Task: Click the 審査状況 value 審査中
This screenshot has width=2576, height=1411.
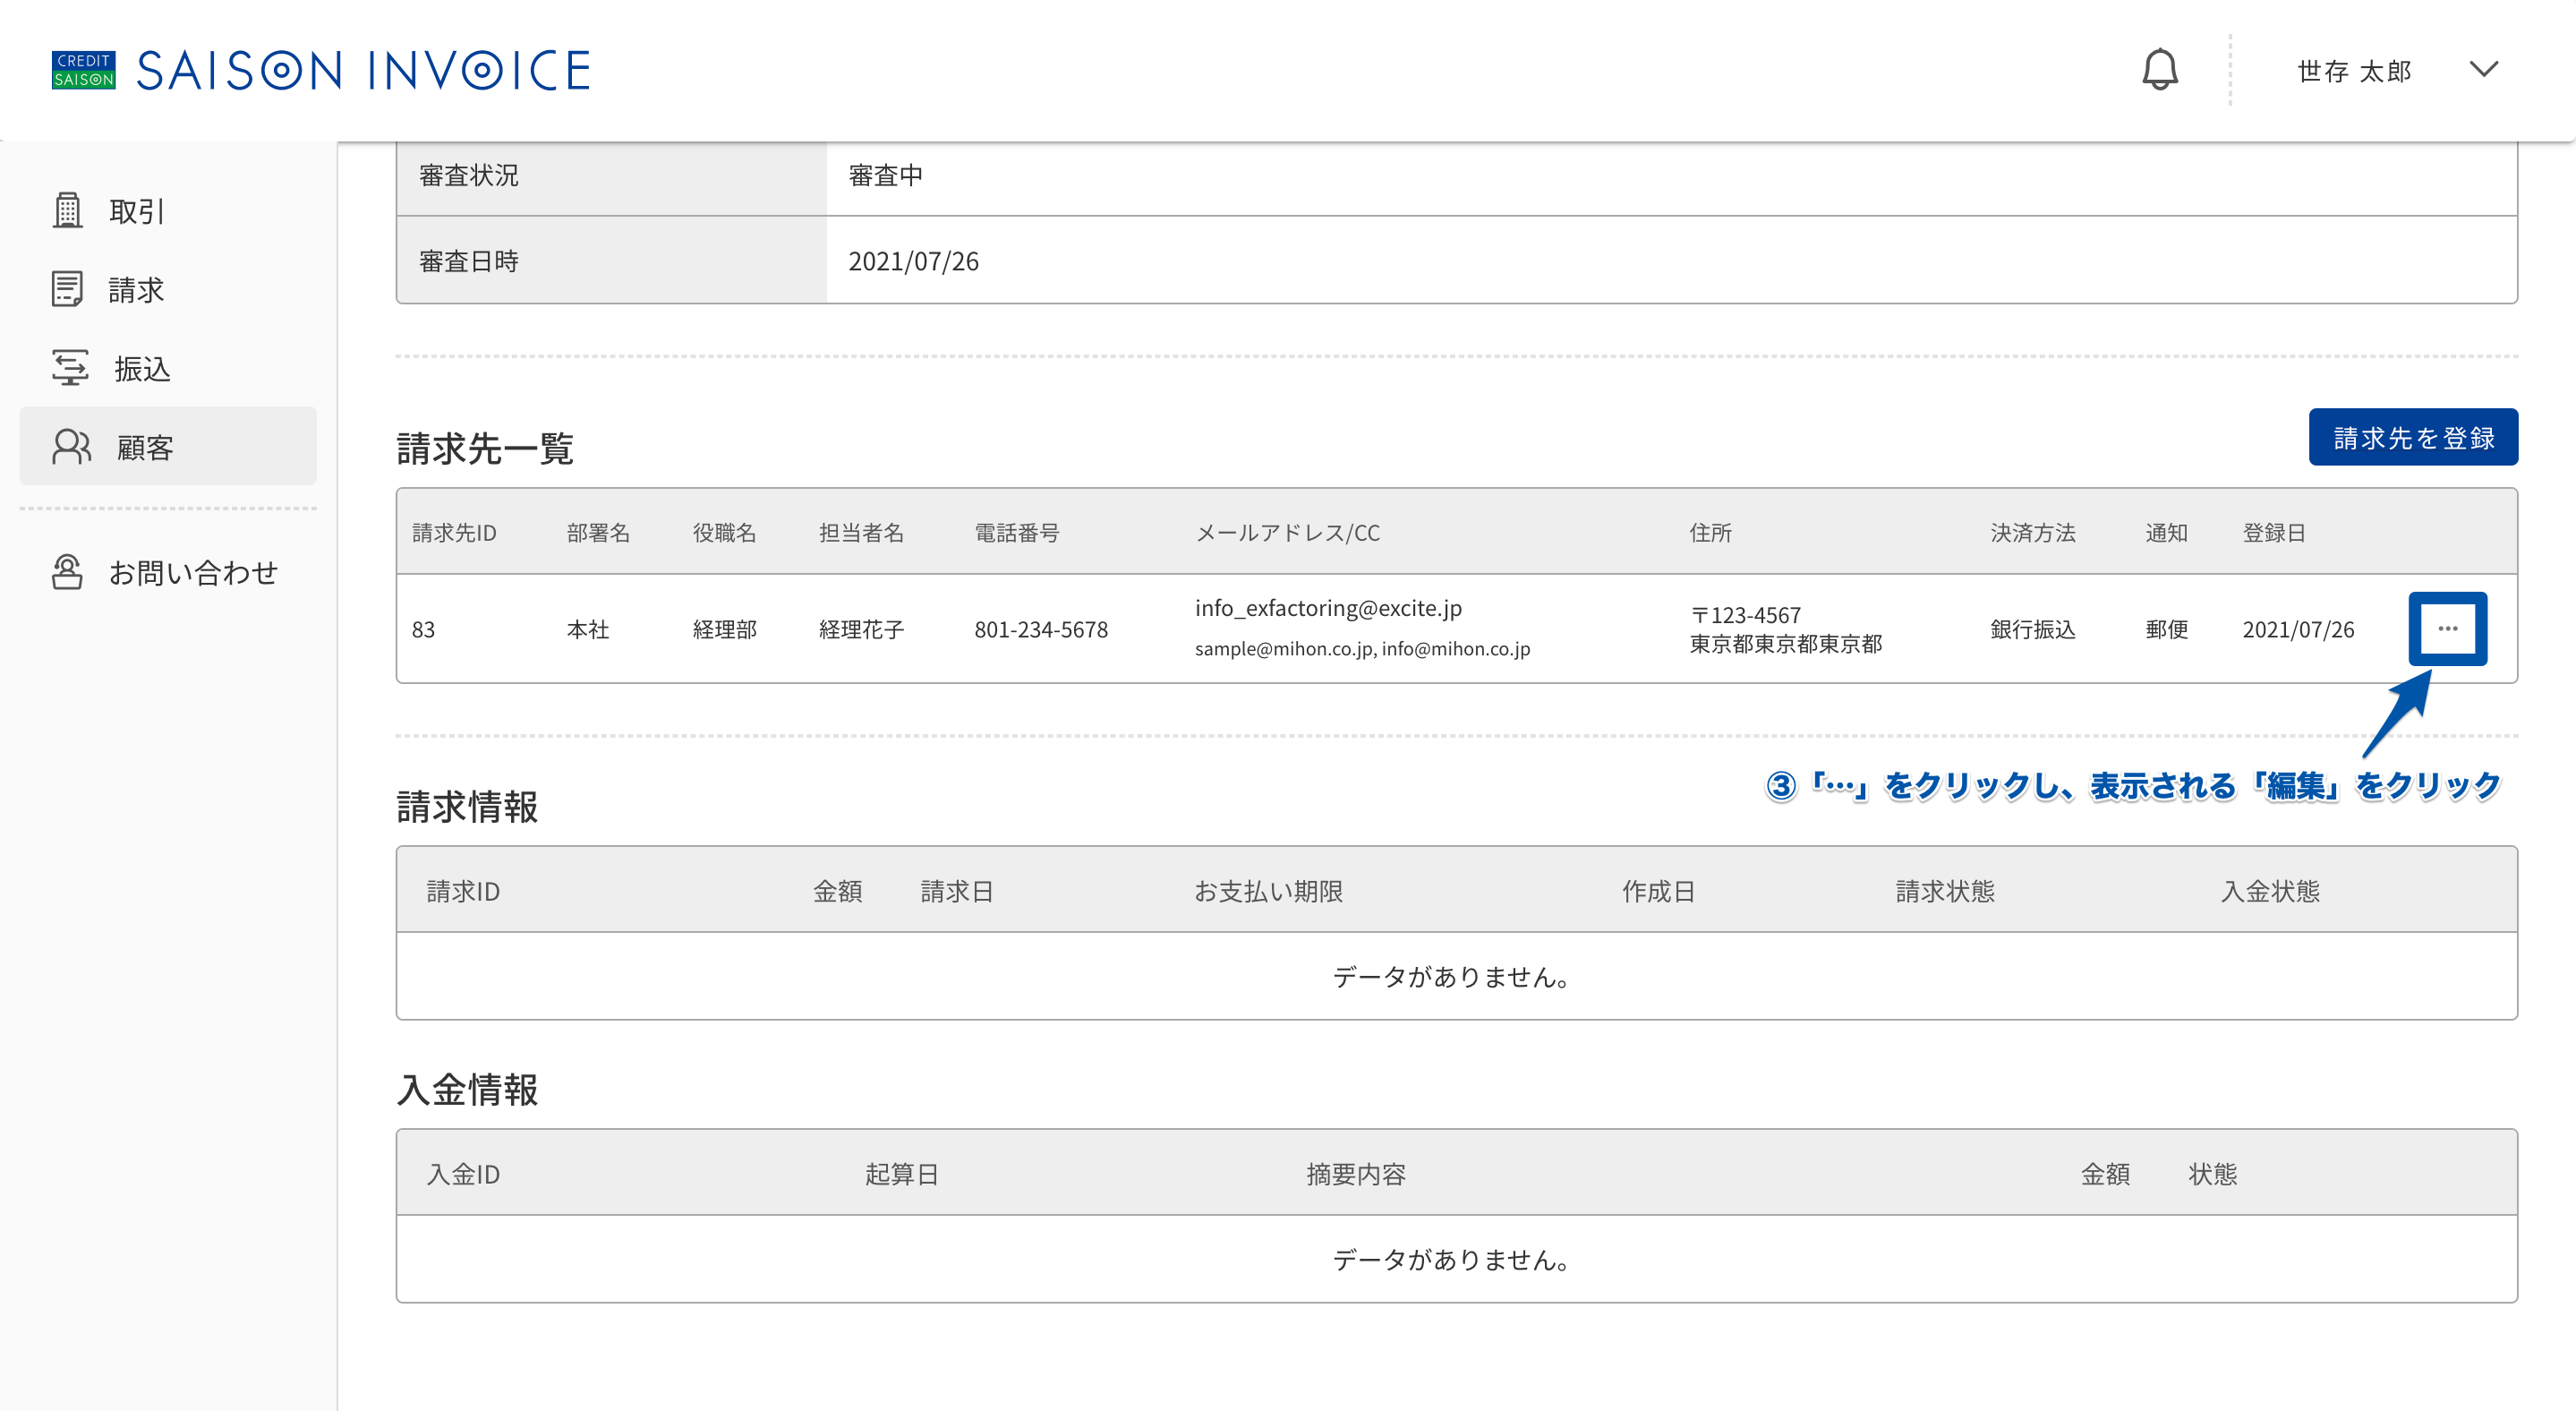Action: click(x=885, y=176)
